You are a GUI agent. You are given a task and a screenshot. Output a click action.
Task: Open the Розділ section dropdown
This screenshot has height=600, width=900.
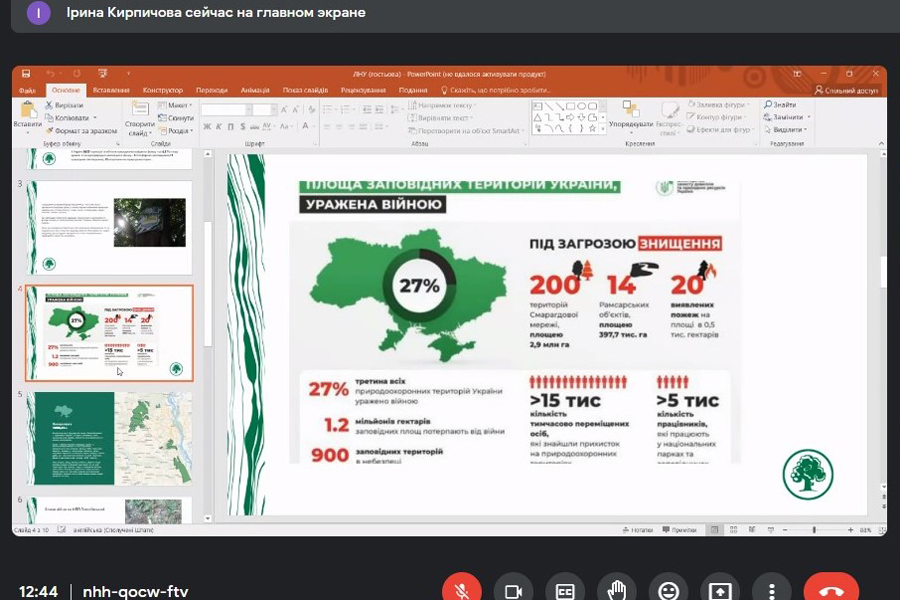click(175, 130)
